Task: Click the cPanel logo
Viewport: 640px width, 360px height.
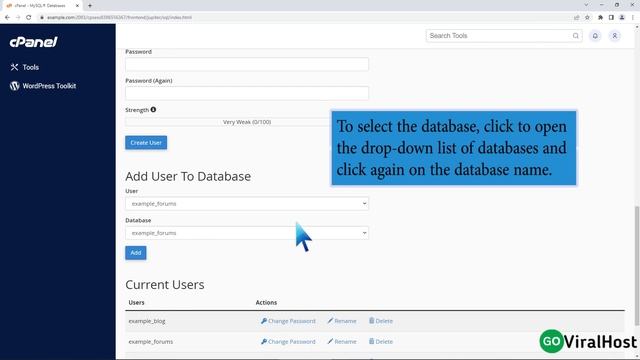Action: coord(33,42)
